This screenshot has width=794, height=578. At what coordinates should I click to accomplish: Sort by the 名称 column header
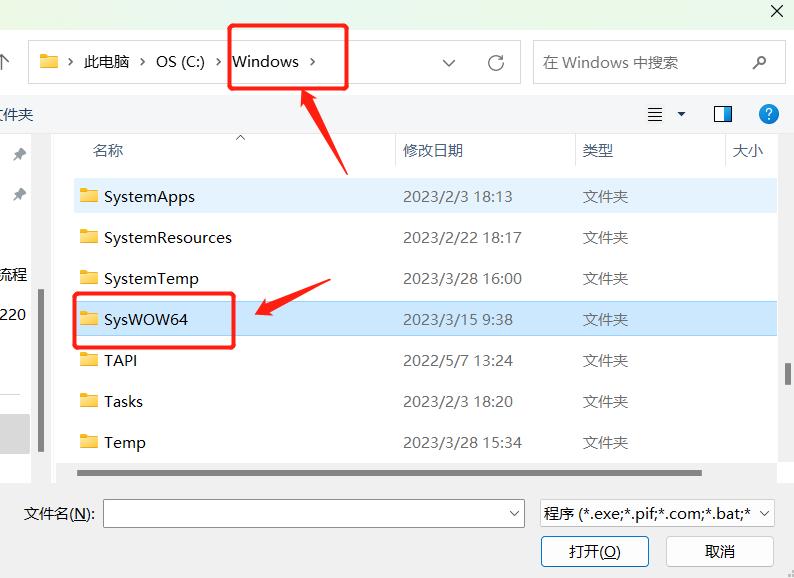click(x=108, y=150)
